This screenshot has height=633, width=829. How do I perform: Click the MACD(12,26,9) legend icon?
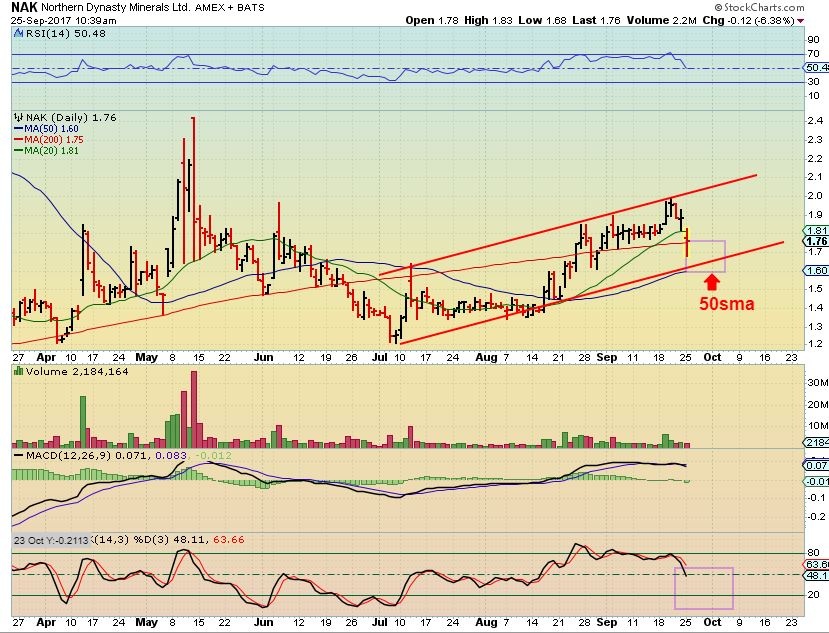(16, 456)
